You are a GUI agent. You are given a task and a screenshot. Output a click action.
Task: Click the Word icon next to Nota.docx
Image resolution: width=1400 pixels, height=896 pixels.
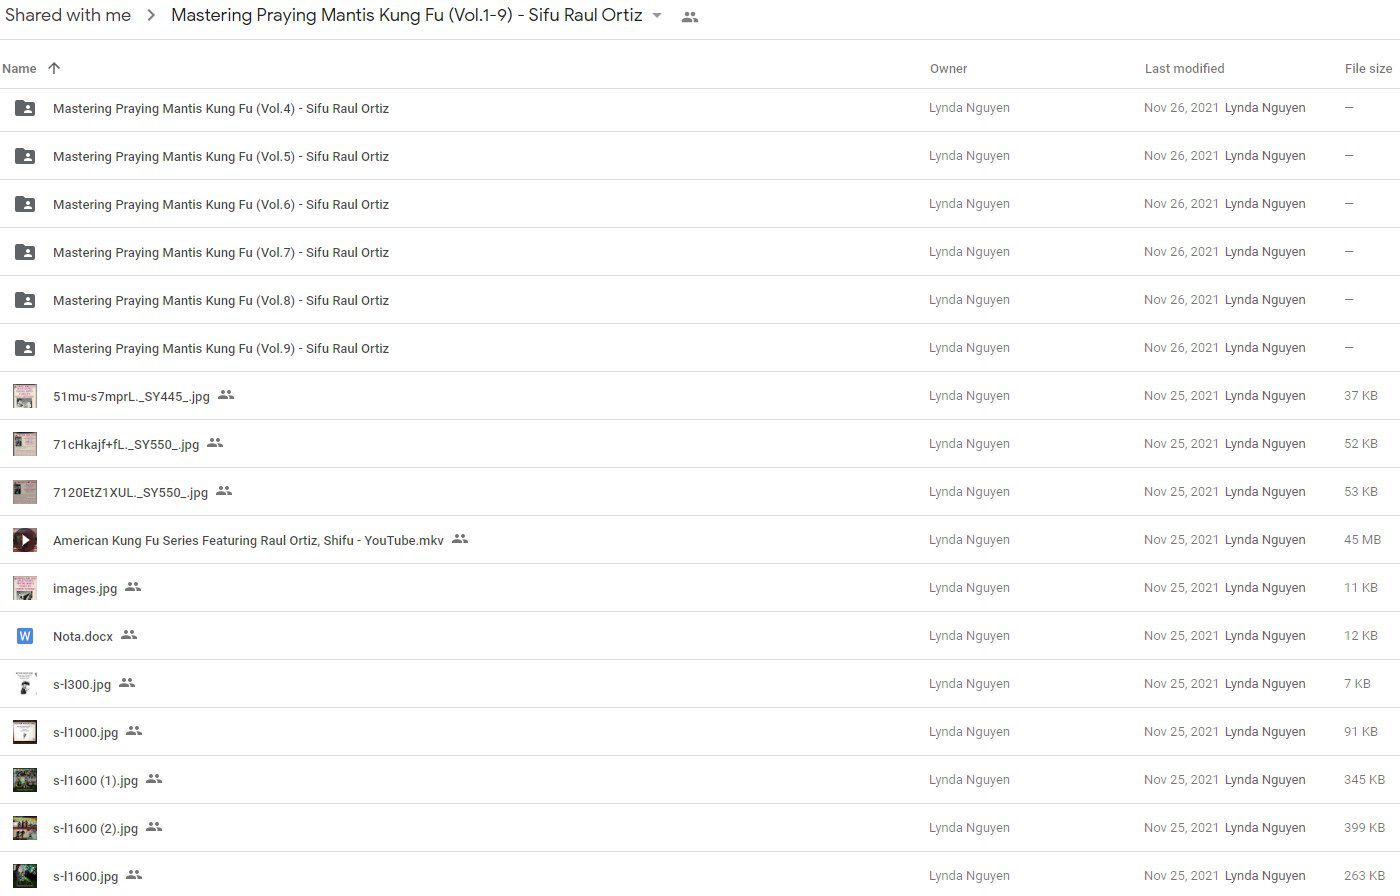click(25, 636)
